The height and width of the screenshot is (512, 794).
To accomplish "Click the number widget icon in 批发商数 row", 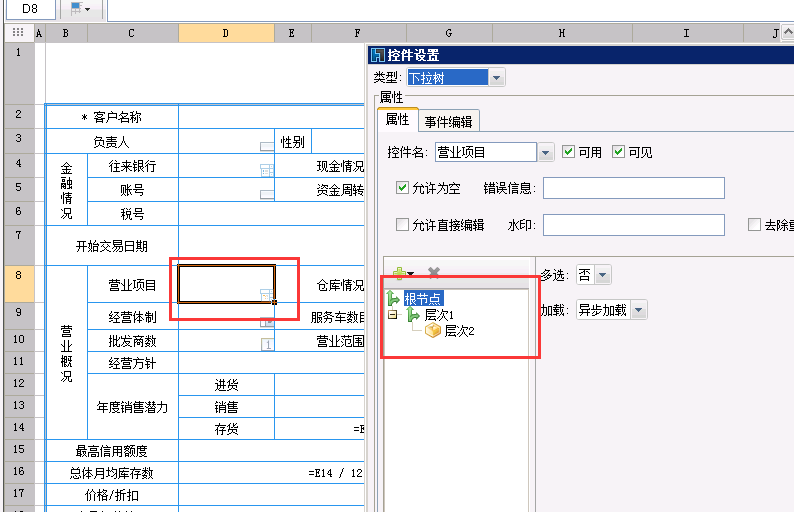I will [267, 344].
